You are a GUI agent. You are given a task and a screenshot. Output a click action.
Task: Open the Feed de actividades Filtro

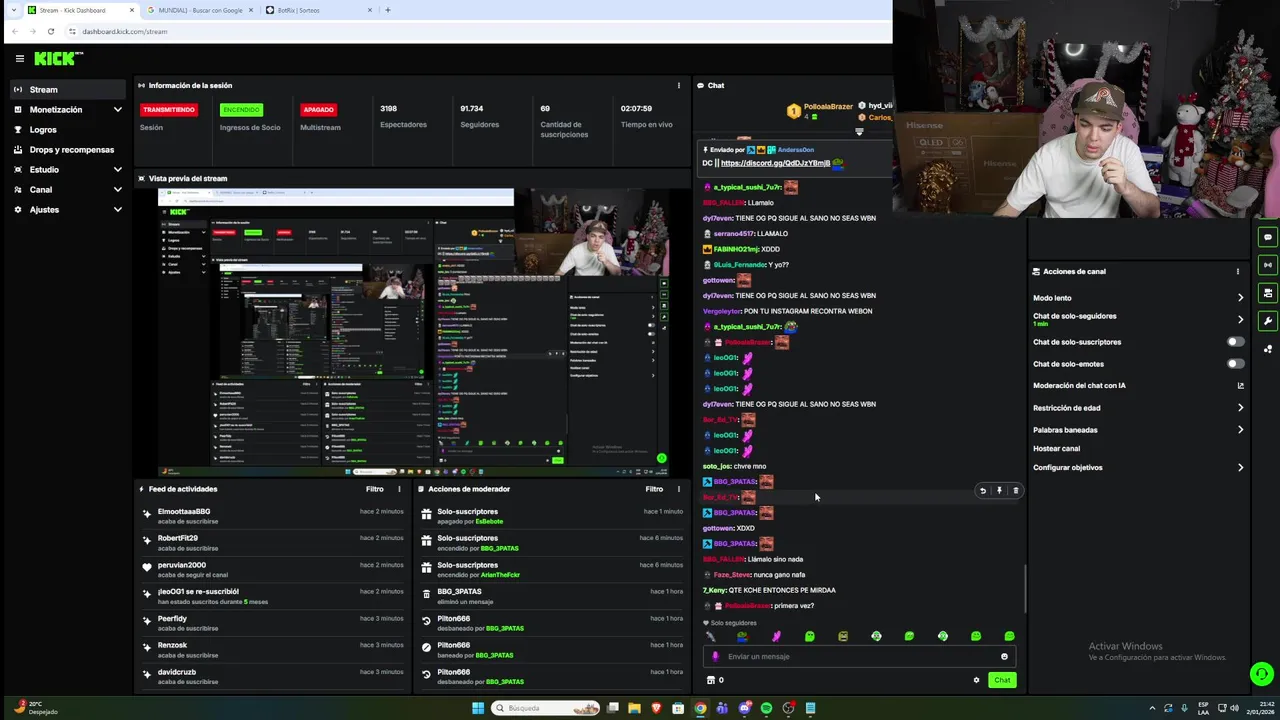point(375,489)
